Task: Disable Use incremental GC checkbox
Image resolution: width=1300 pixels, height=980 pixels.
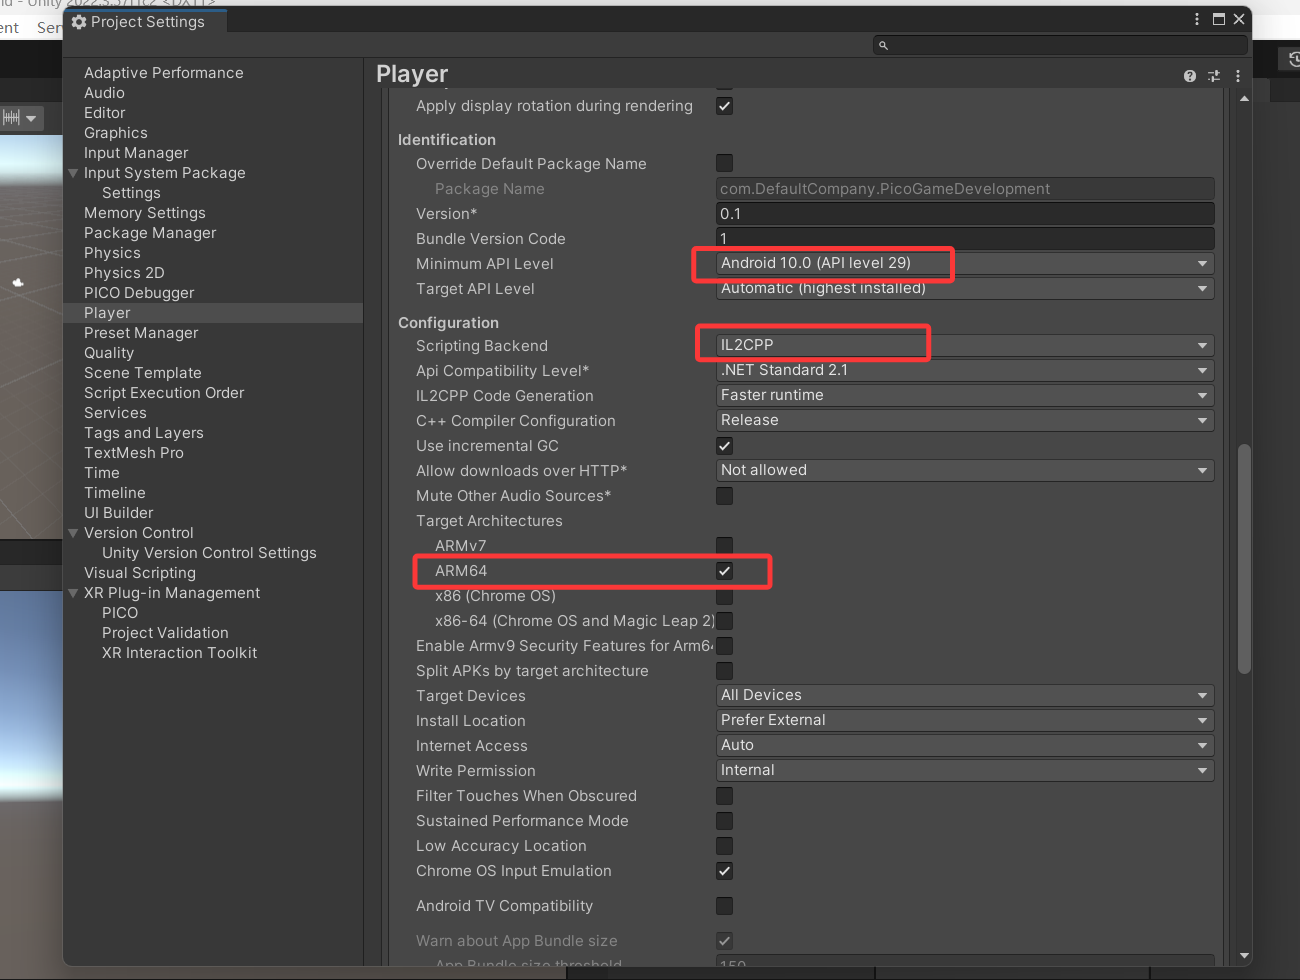Action: (x=725, y=446)
